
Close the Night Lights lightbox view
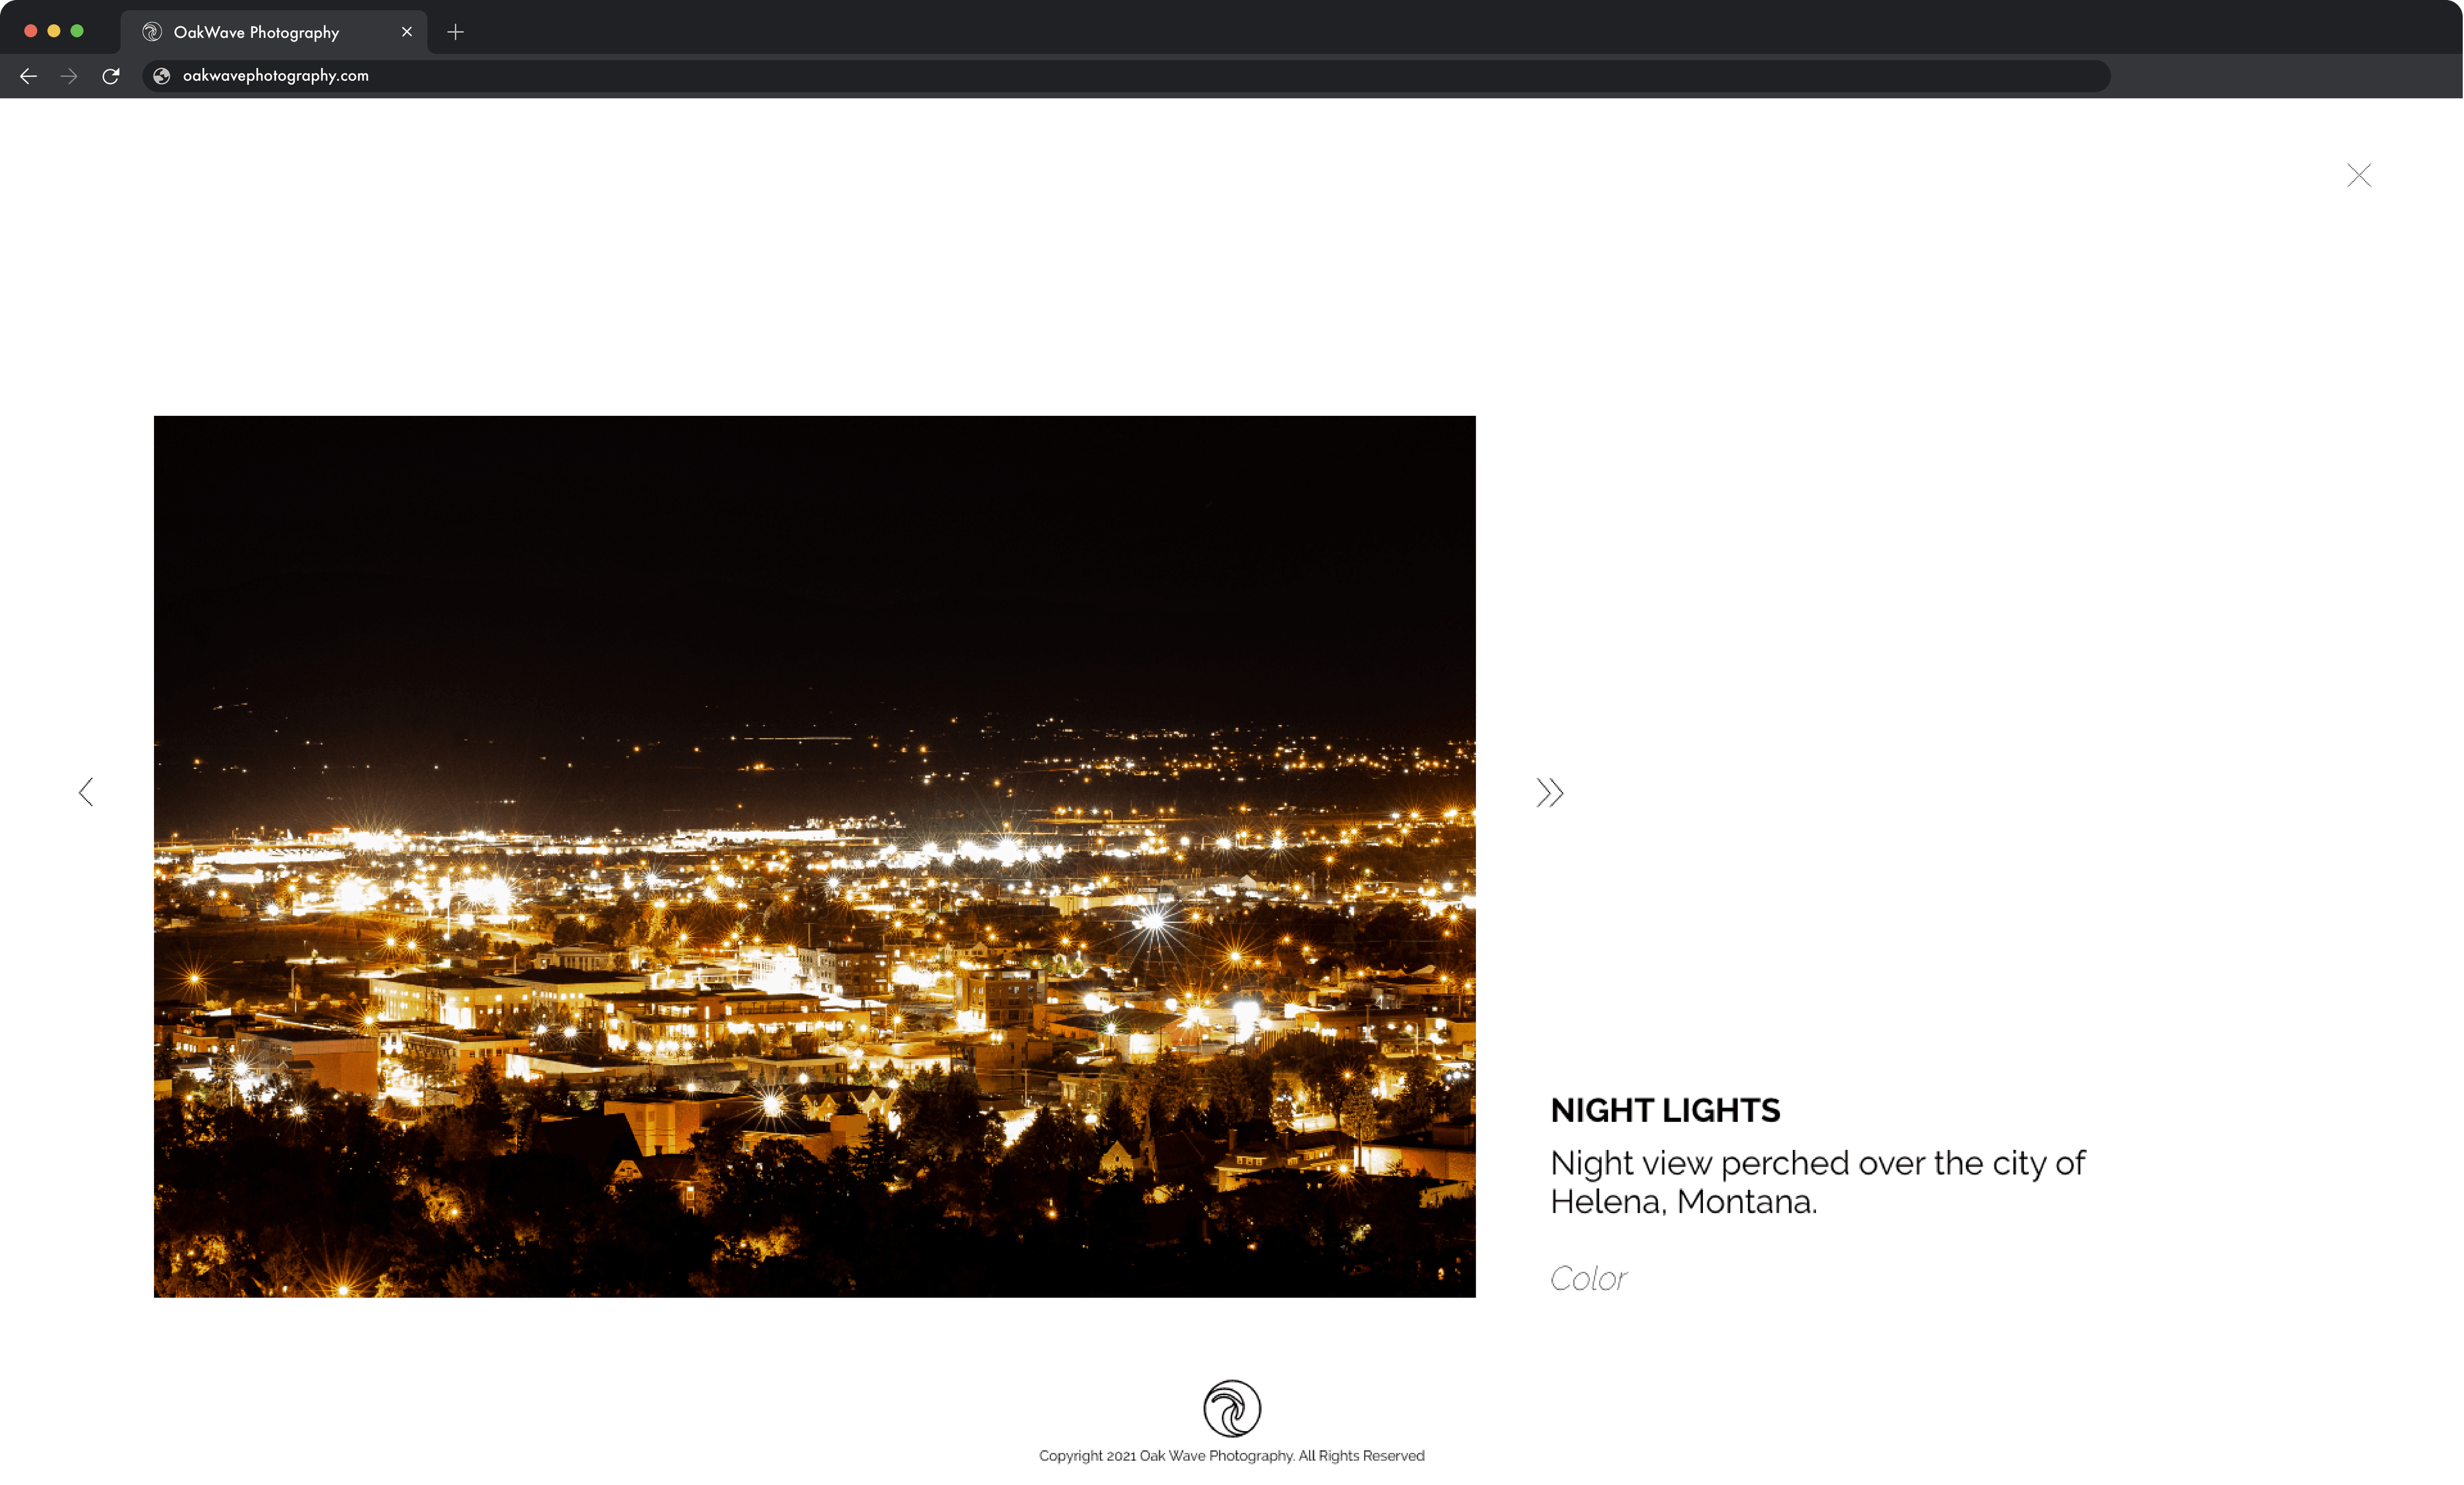point(2359,175)
